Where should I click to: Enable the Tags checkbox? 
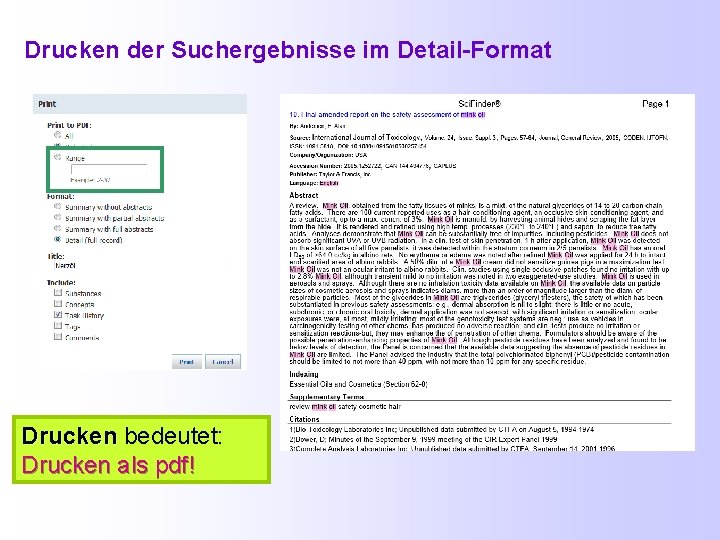point(57,326)
